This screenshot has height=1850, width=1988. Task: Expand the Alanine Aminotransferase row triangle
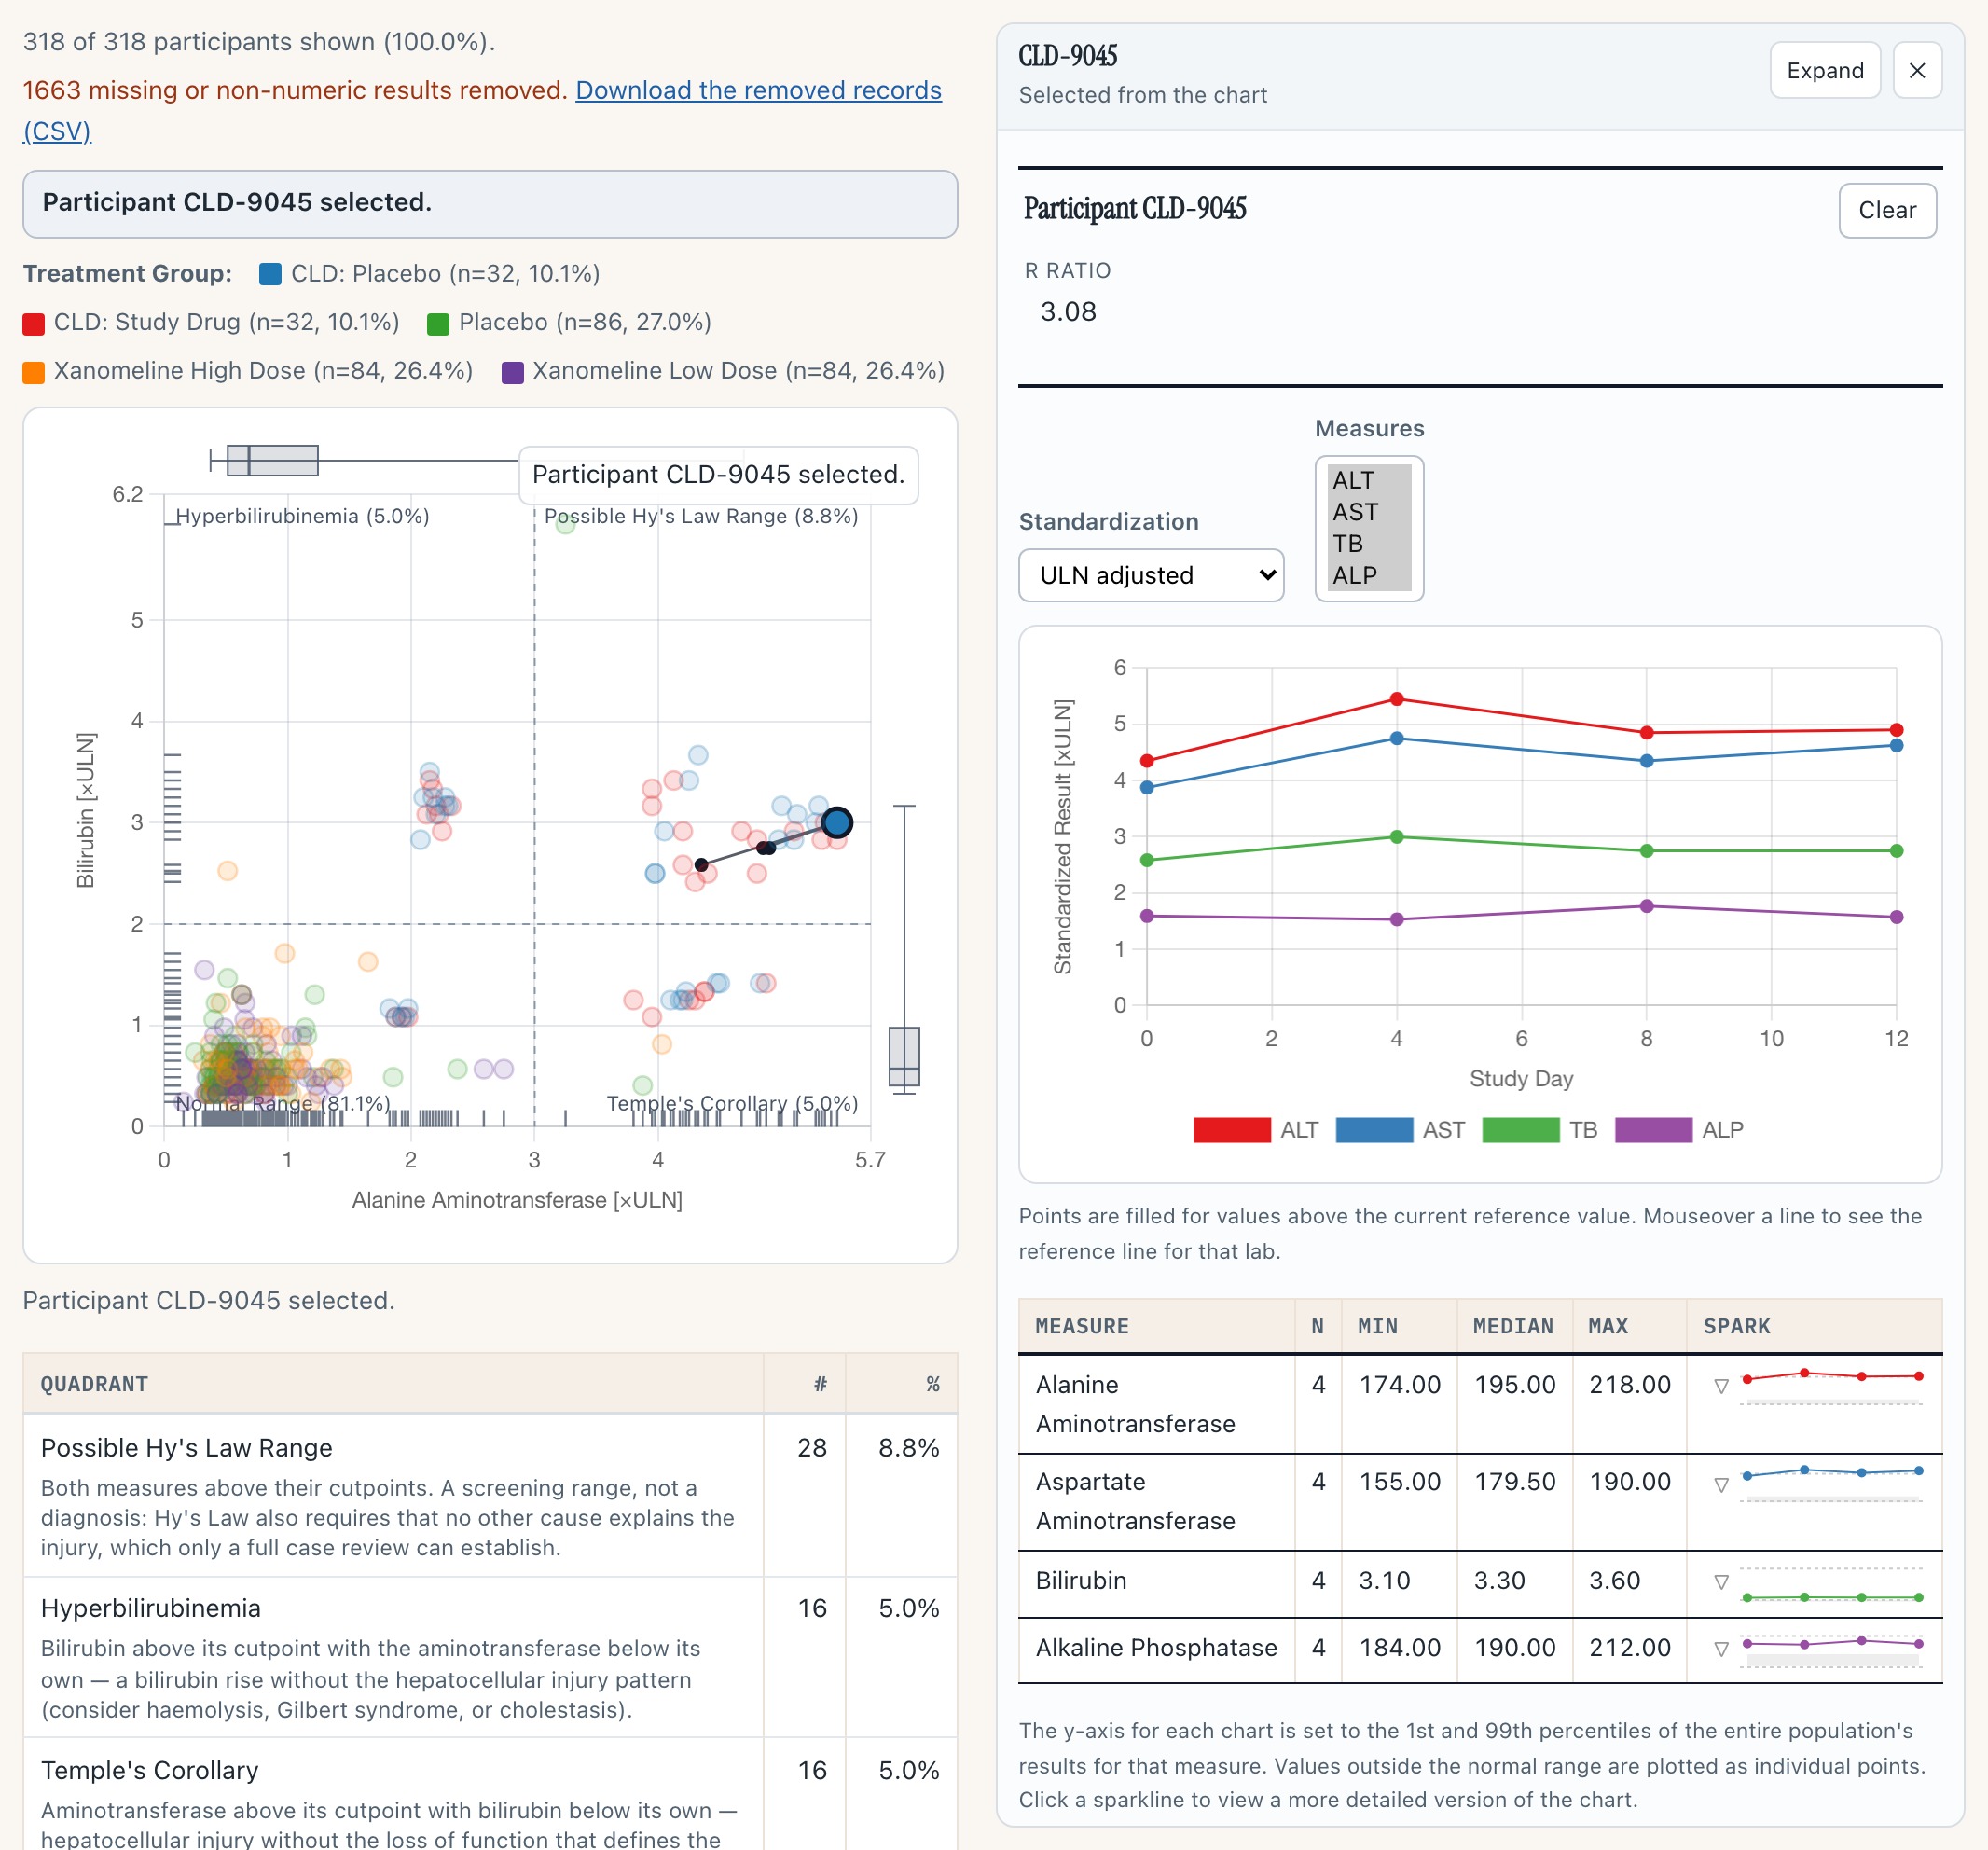point(1721,1386)
